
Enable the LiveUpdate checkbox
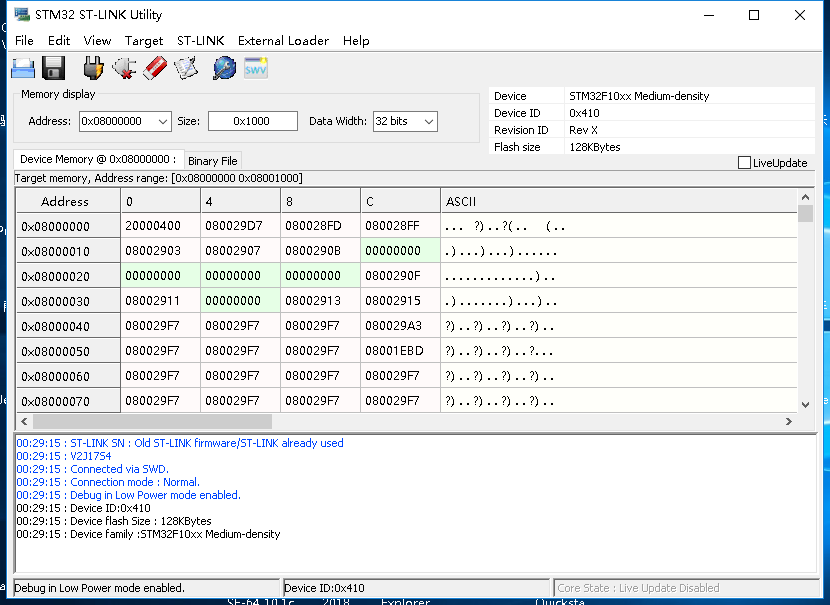coord(744,162)
